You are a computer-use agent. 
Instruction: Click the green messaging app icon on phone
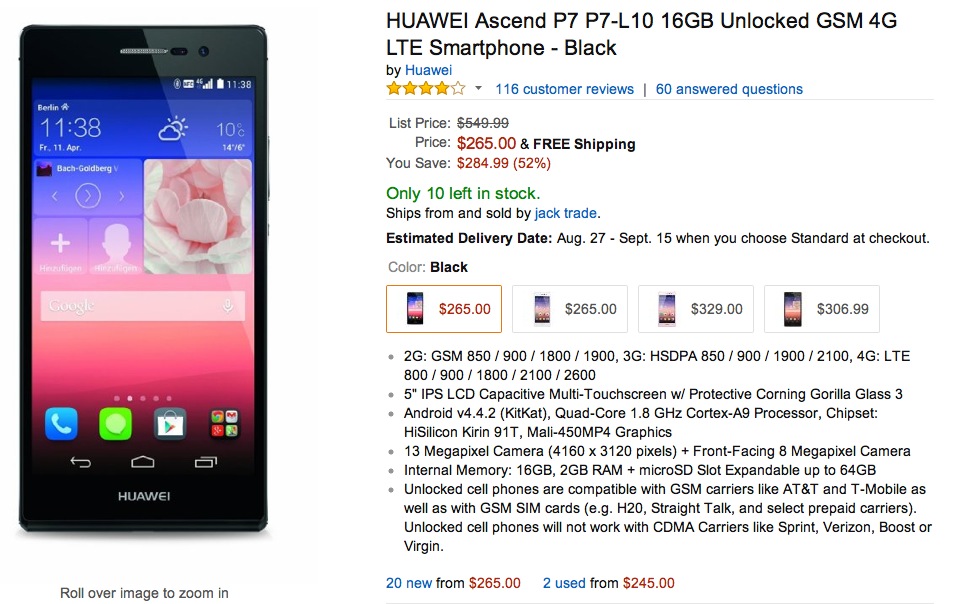tap(115, 424)
